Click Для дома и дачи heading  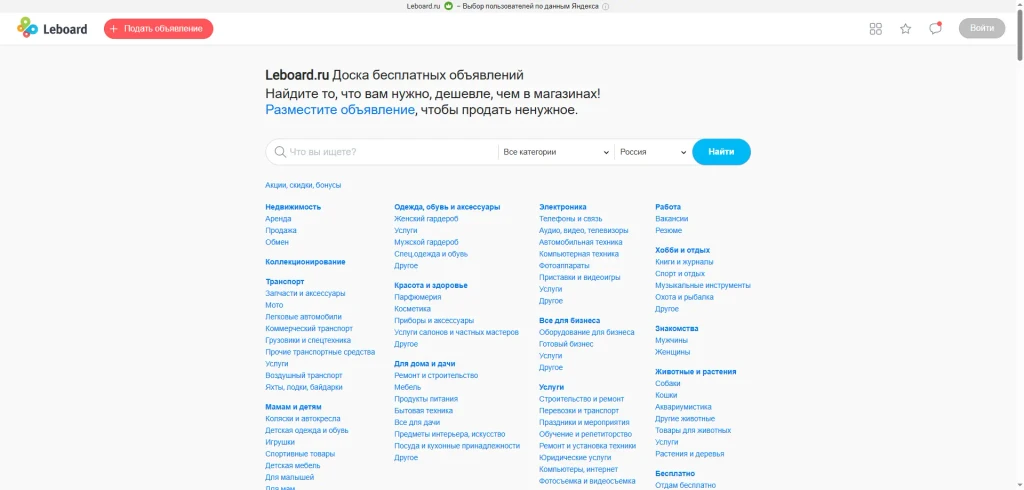tap(425, 364)
